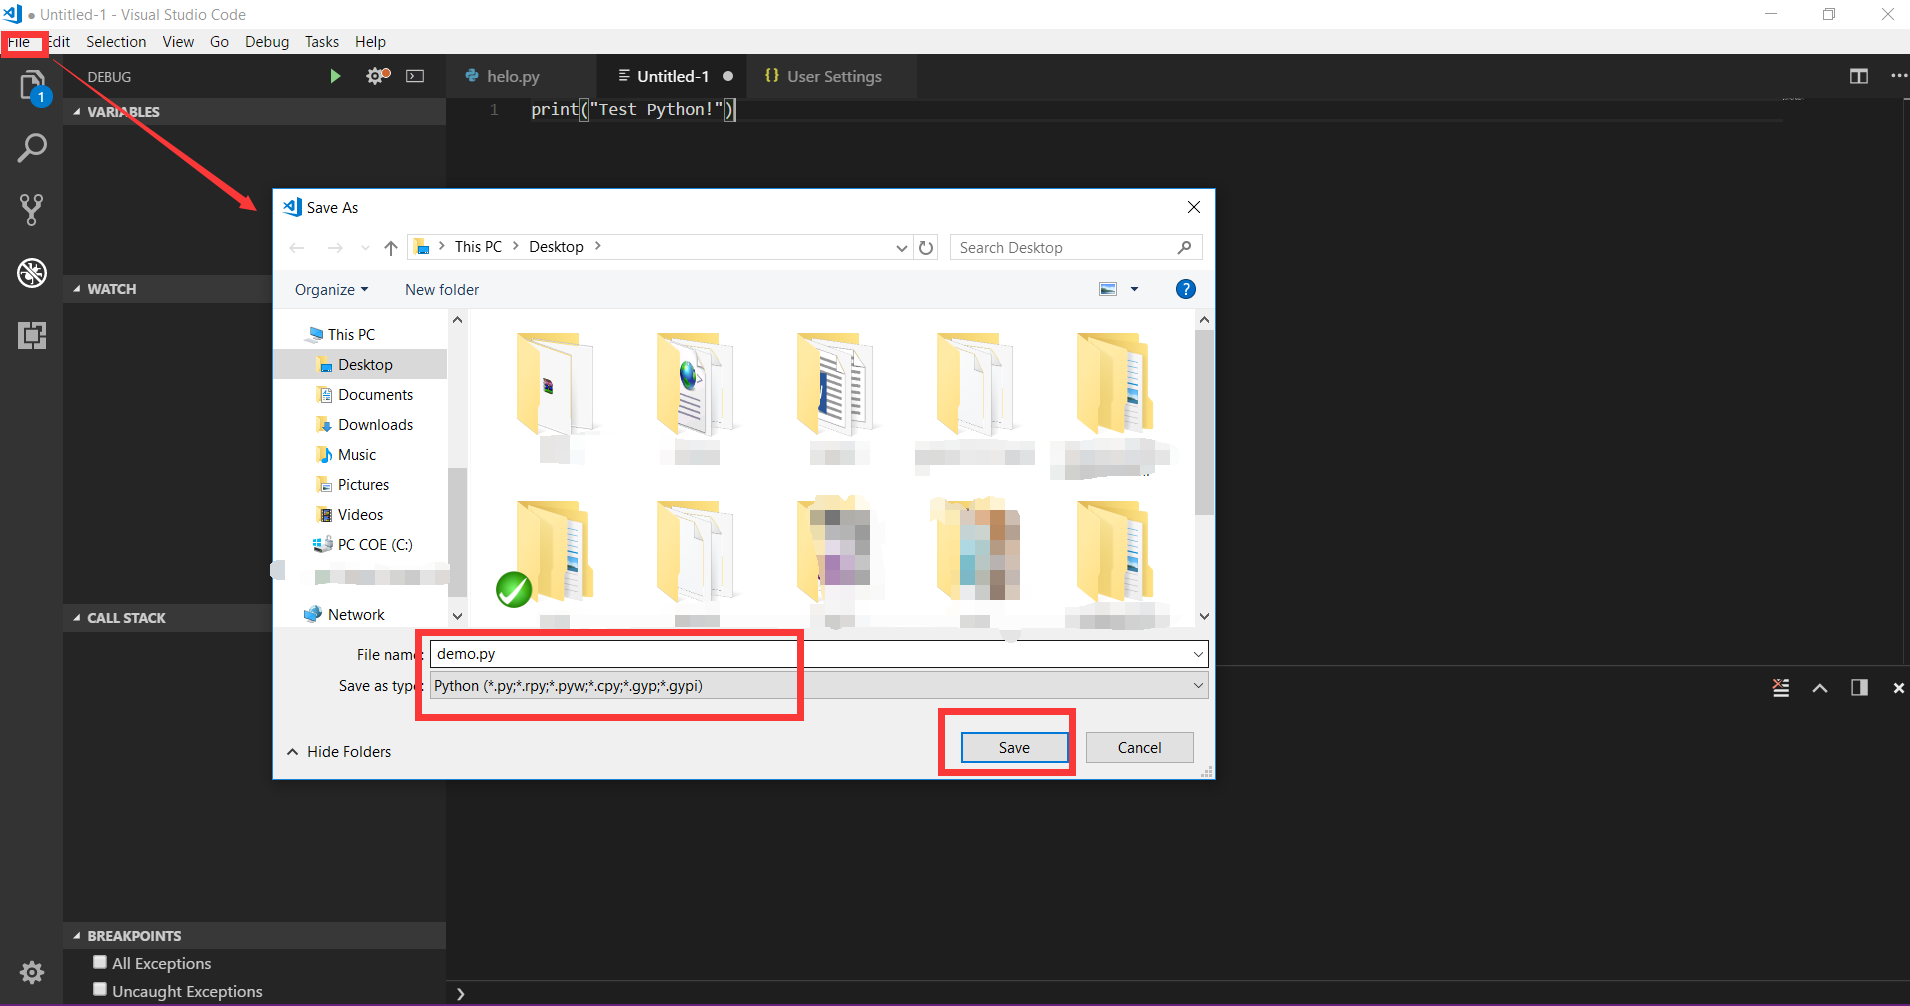Click Desktop in the address breadcrumb
Image resolution: width=1910 pixels, height=1006 pixels.
point(556,247)
